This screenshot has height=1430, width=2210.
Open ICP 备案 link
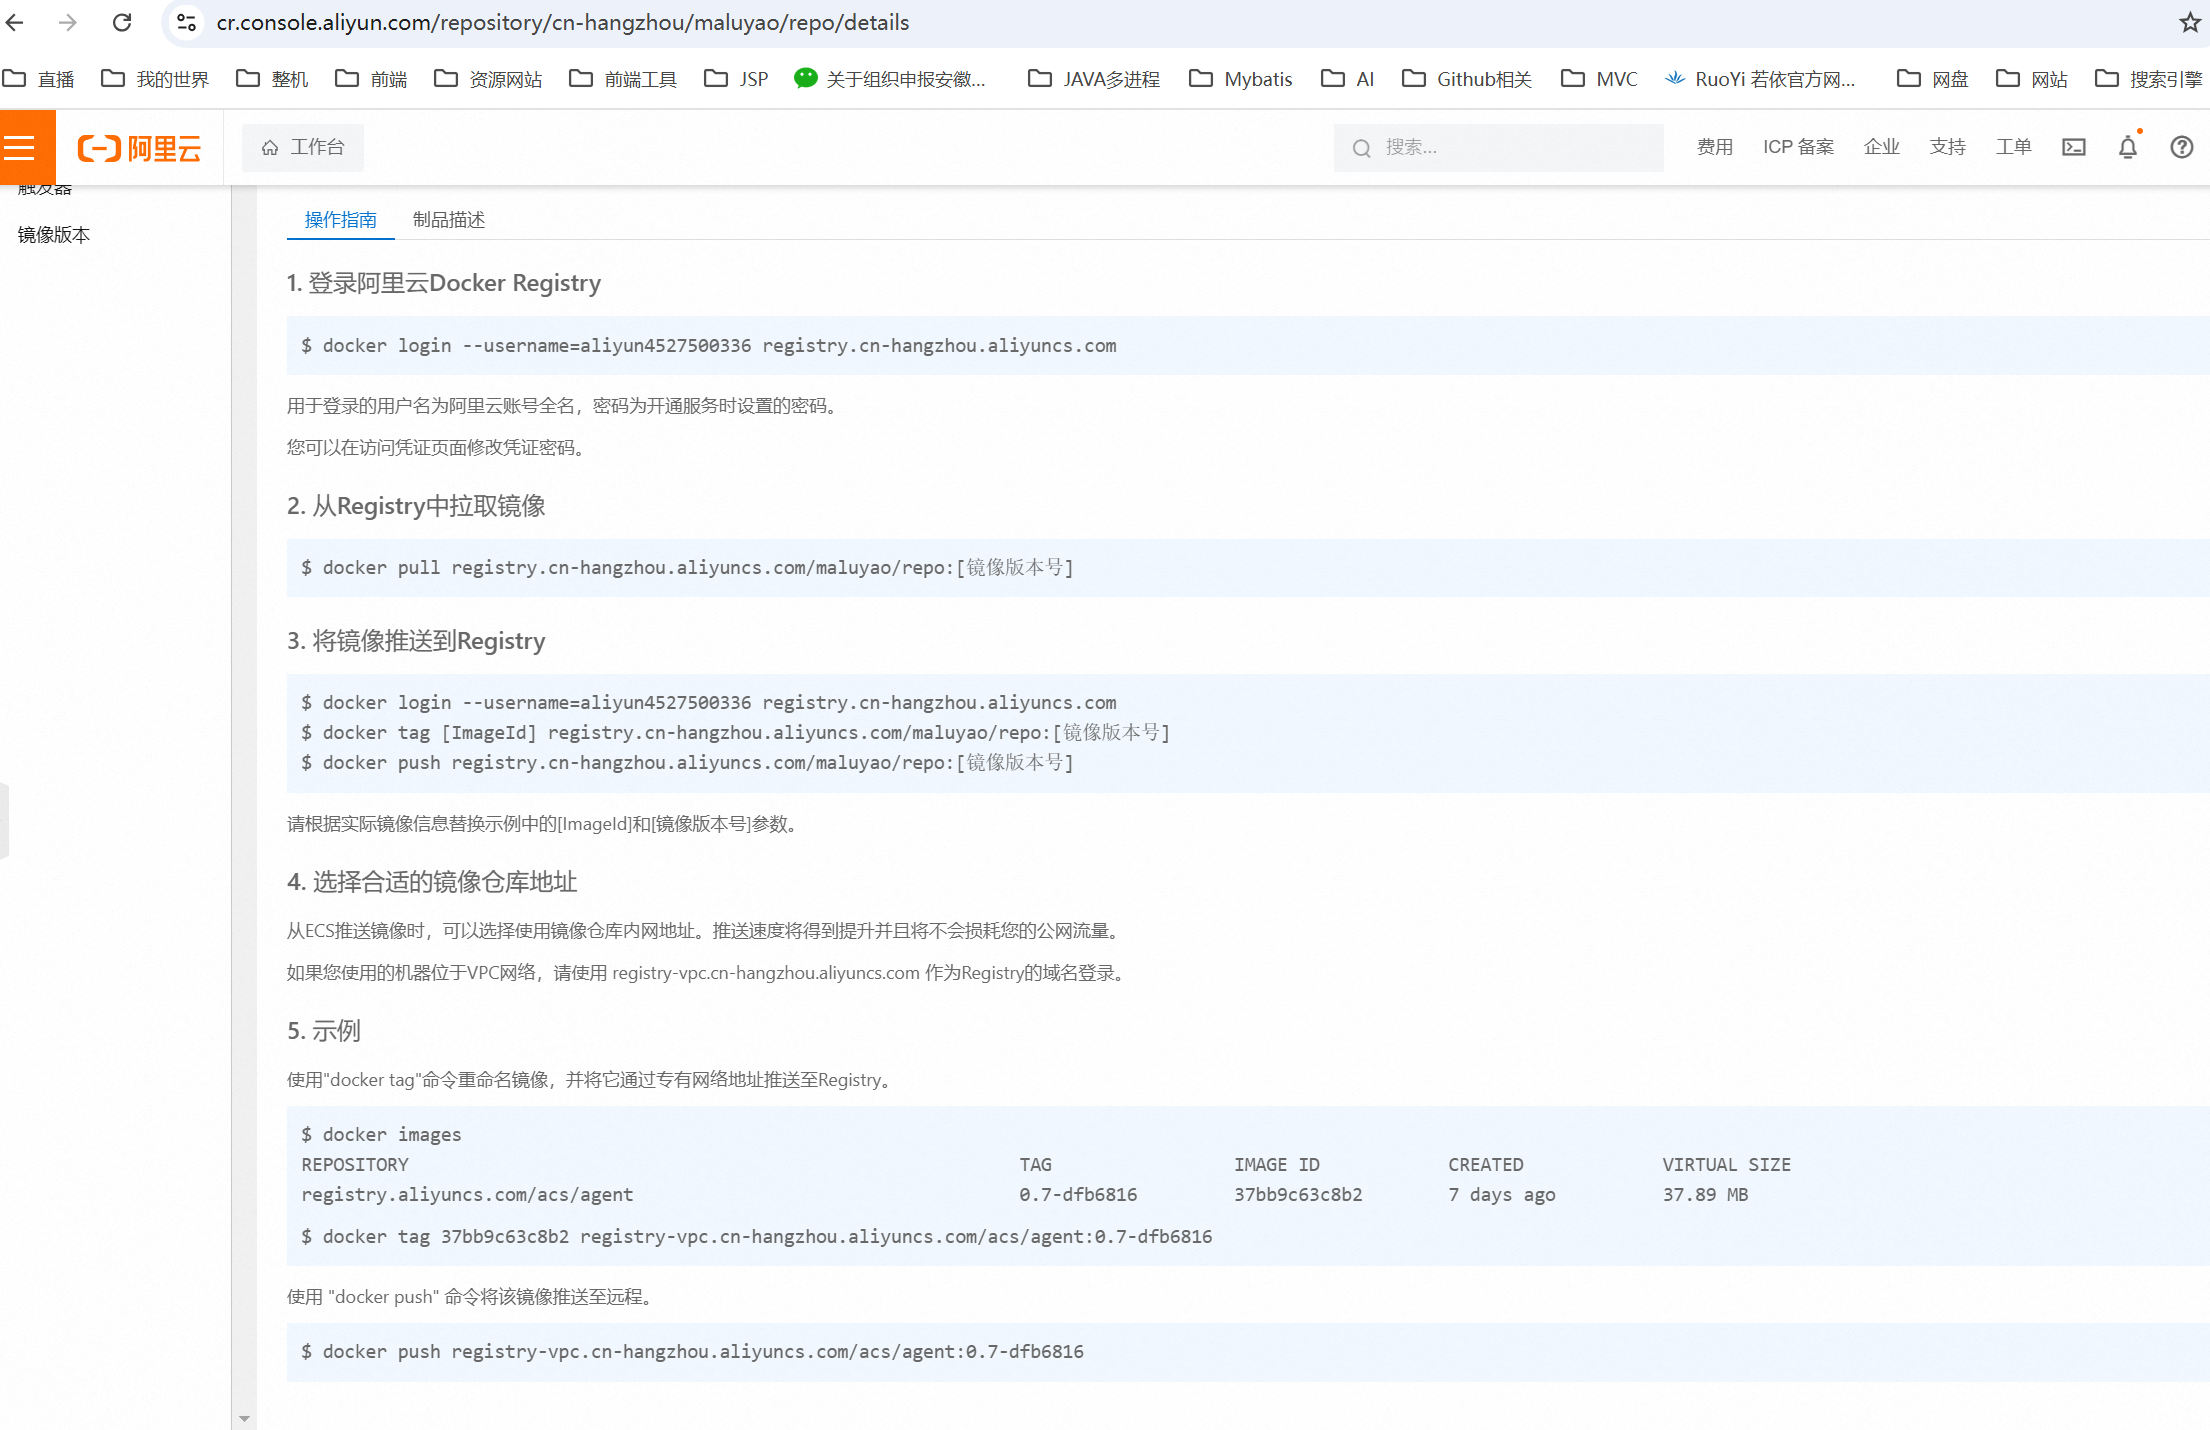click(x=1798, y=147)
